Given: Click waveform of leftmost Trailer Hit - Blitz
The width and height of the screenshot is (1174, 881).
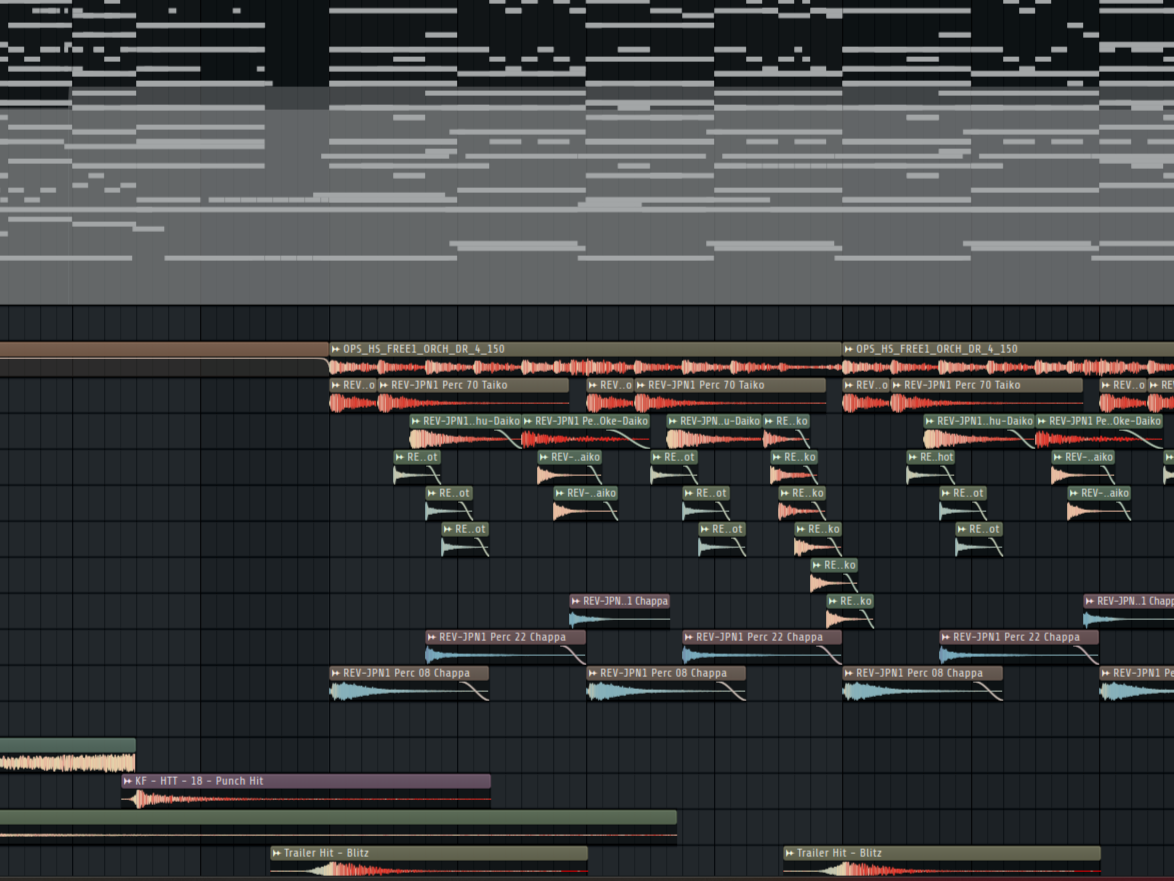Looking at the screenshot, I should (x=429, y=870).
